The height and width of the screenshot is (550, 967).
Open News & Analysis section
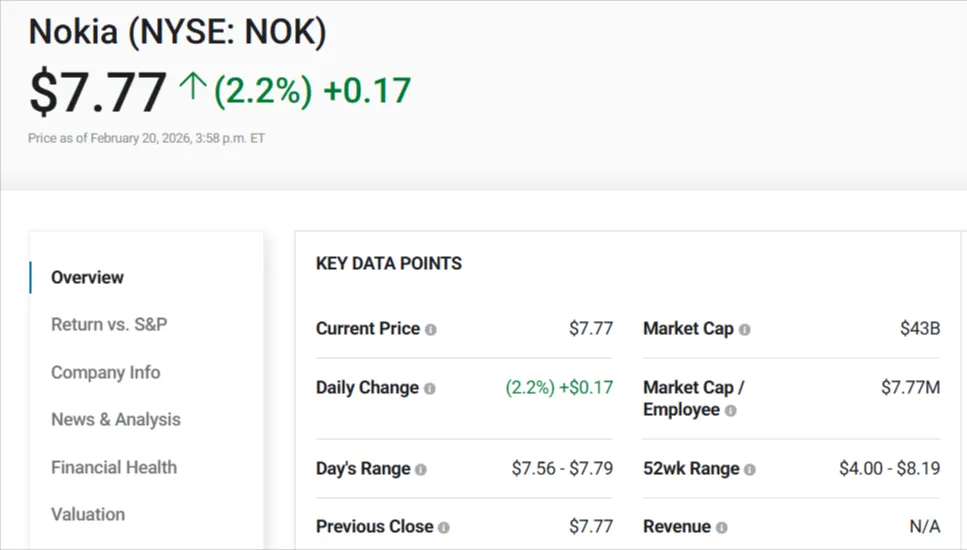116,419
